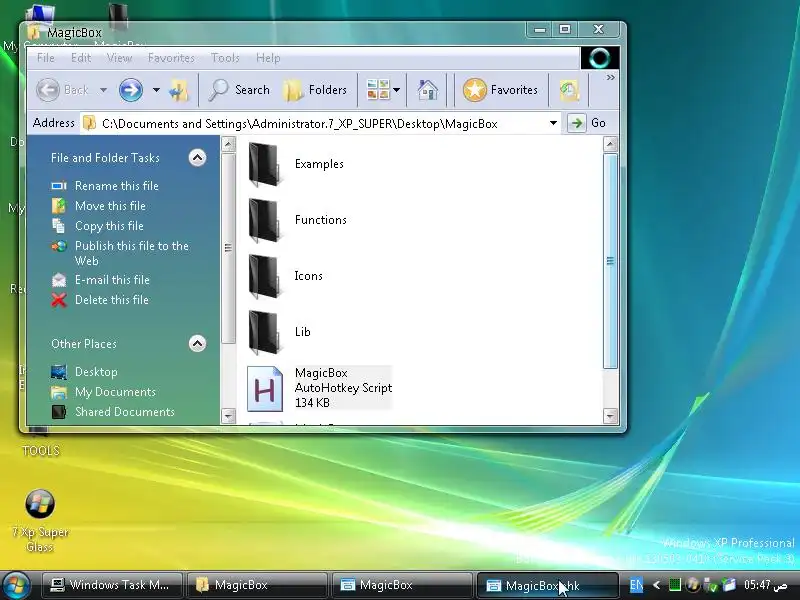The image size is (800, 600).
Task: Open the View menu
Action: click(x=119, y=58)
